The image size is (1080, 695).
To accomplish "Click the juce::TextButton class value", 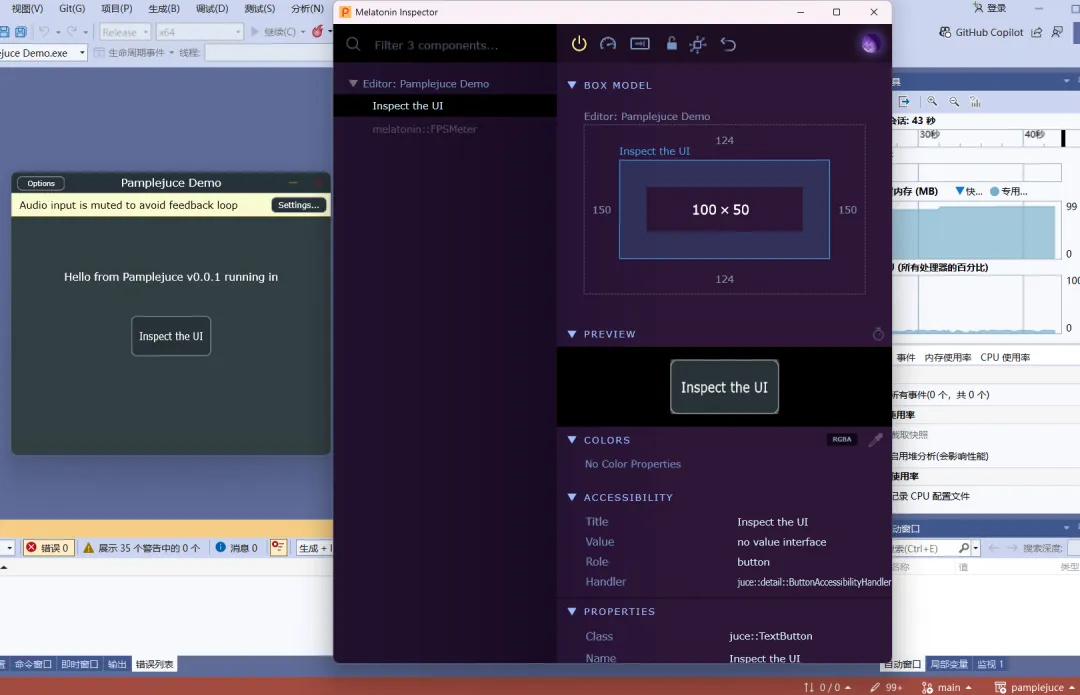I will pyautogui.click(x=770, y=636).
